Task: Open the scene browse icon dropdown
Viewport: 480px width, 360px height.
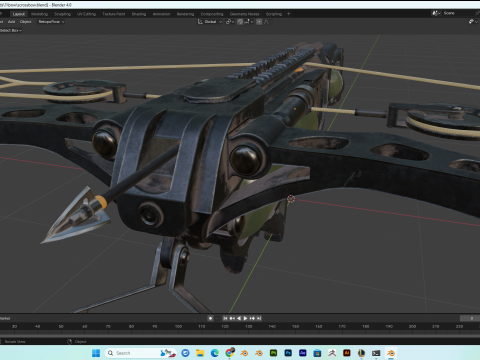Action: [x=436, y=13]
